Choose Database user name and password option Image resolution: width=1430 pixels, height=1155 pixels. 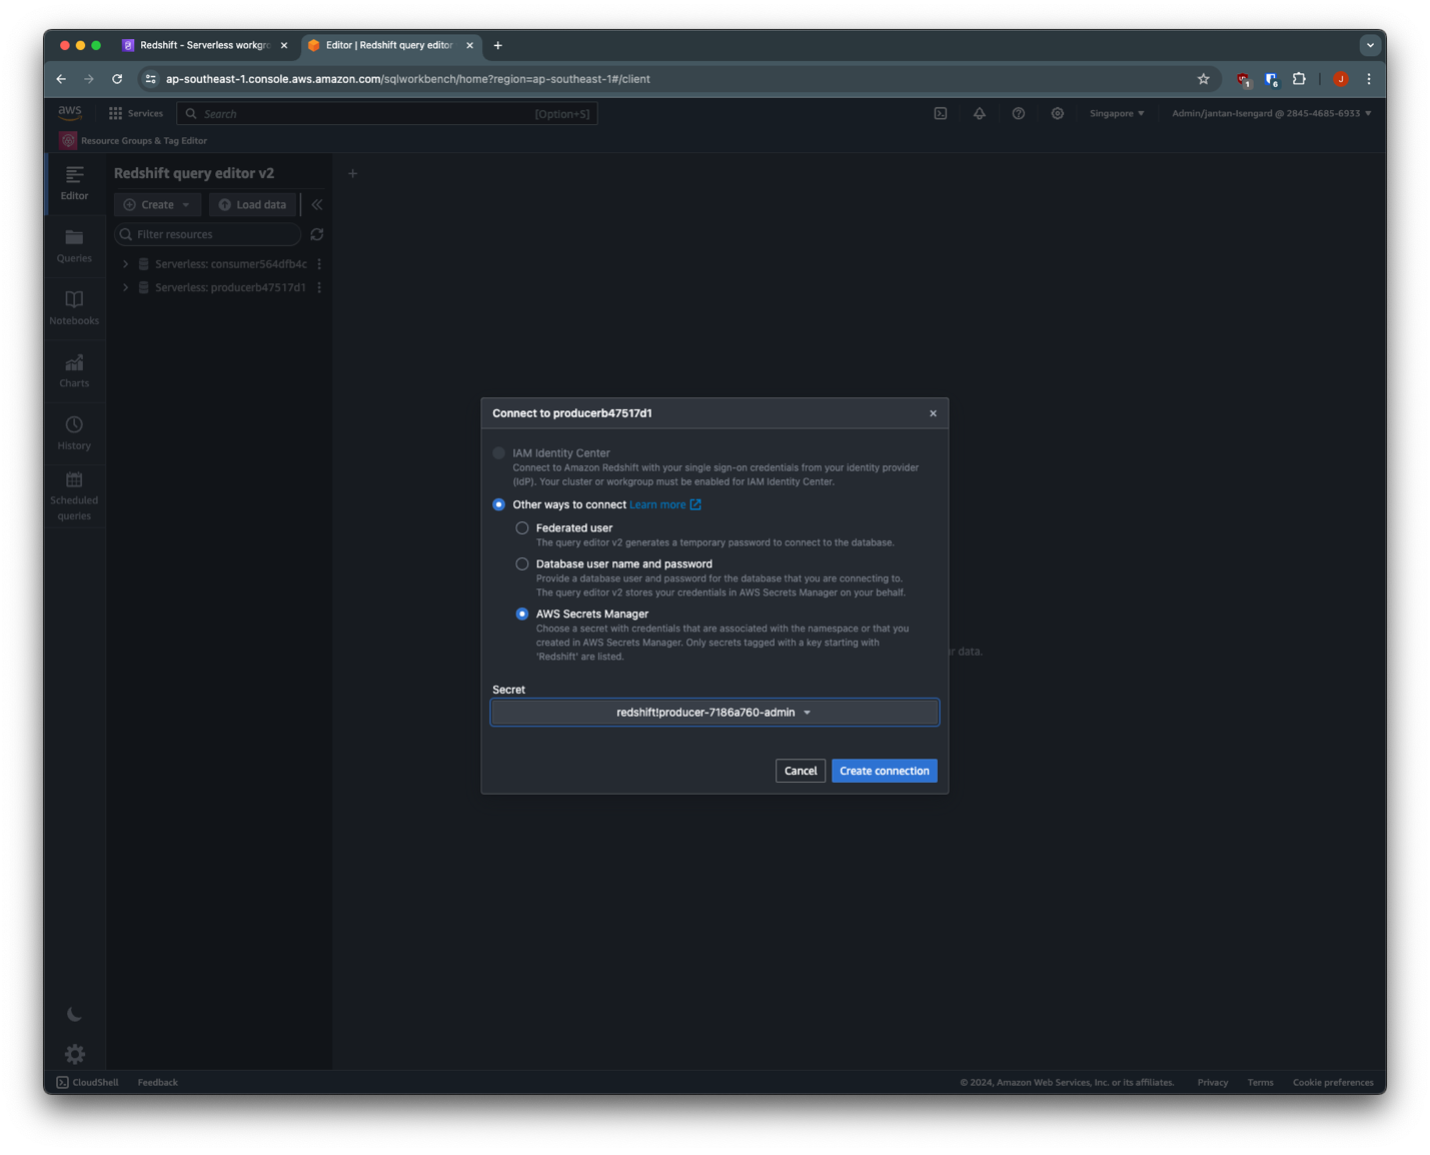pyautogui.click(x=522, y=564)
